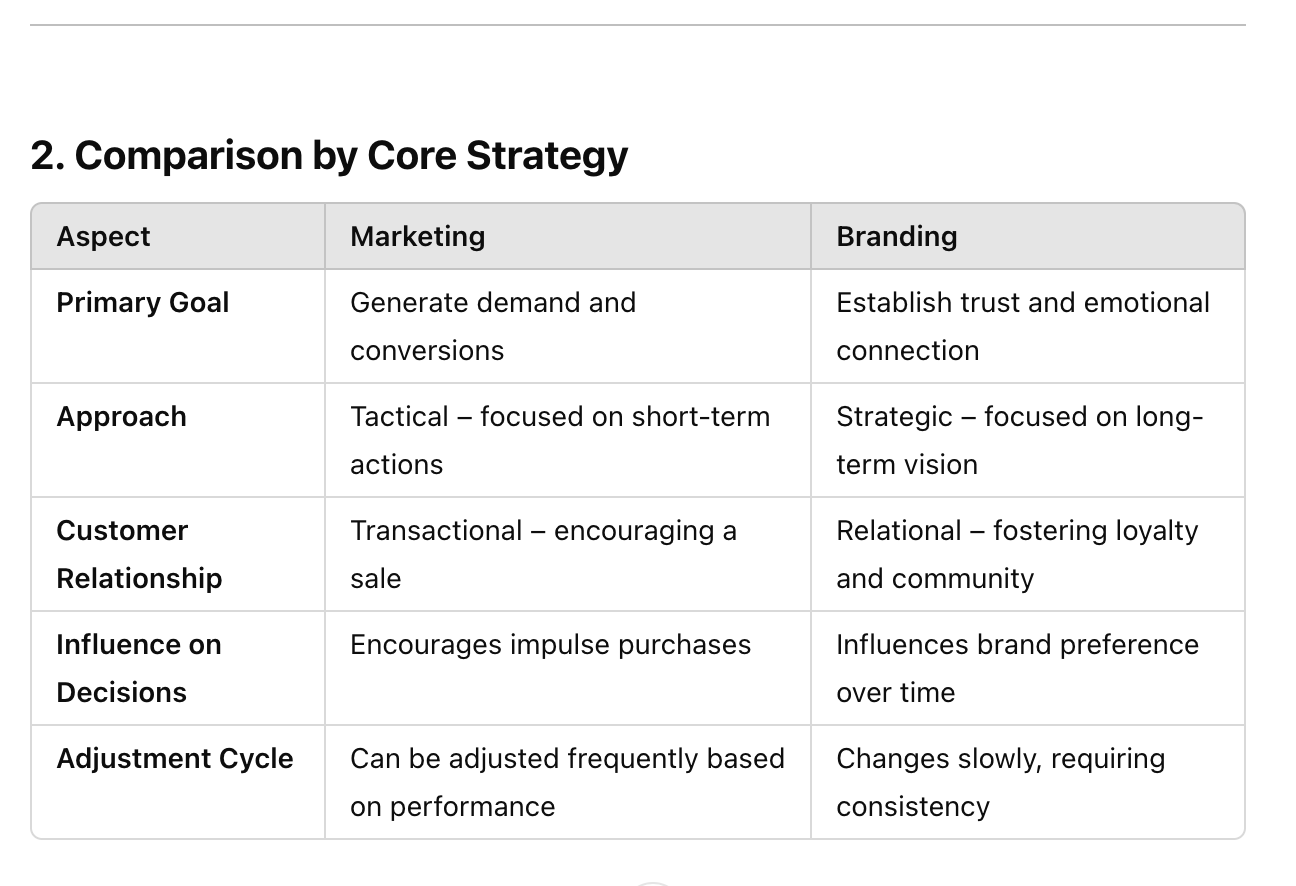
Task: Click 'Can be adjusted frequently' cell
Action: point(567,782)
